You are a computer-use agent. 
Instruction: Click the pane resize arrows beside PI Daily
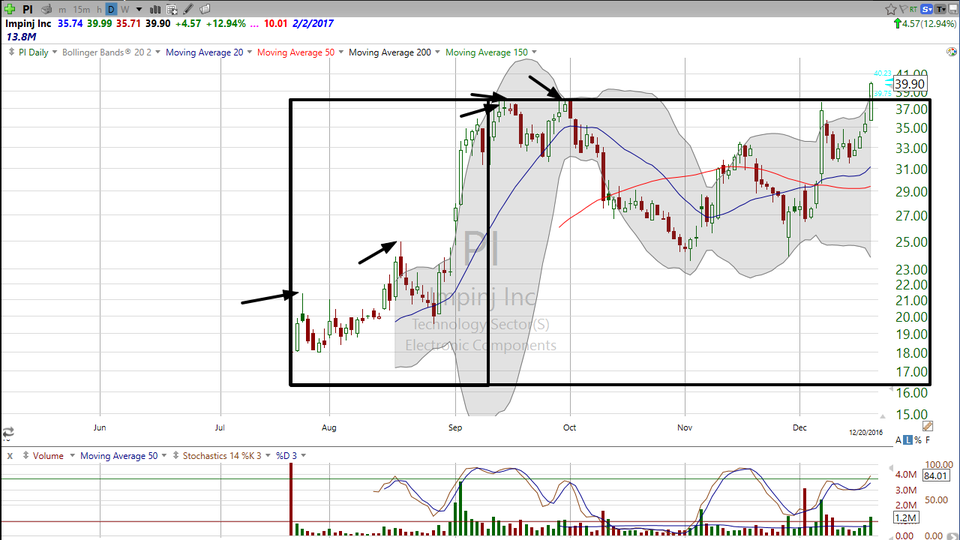coord(11,52)
